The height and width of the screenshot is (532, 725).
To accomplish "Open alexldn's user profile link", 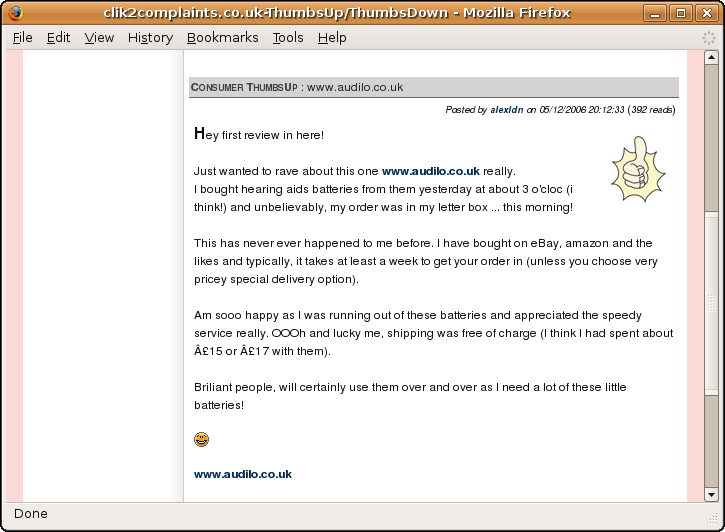I will coord(507,110).
